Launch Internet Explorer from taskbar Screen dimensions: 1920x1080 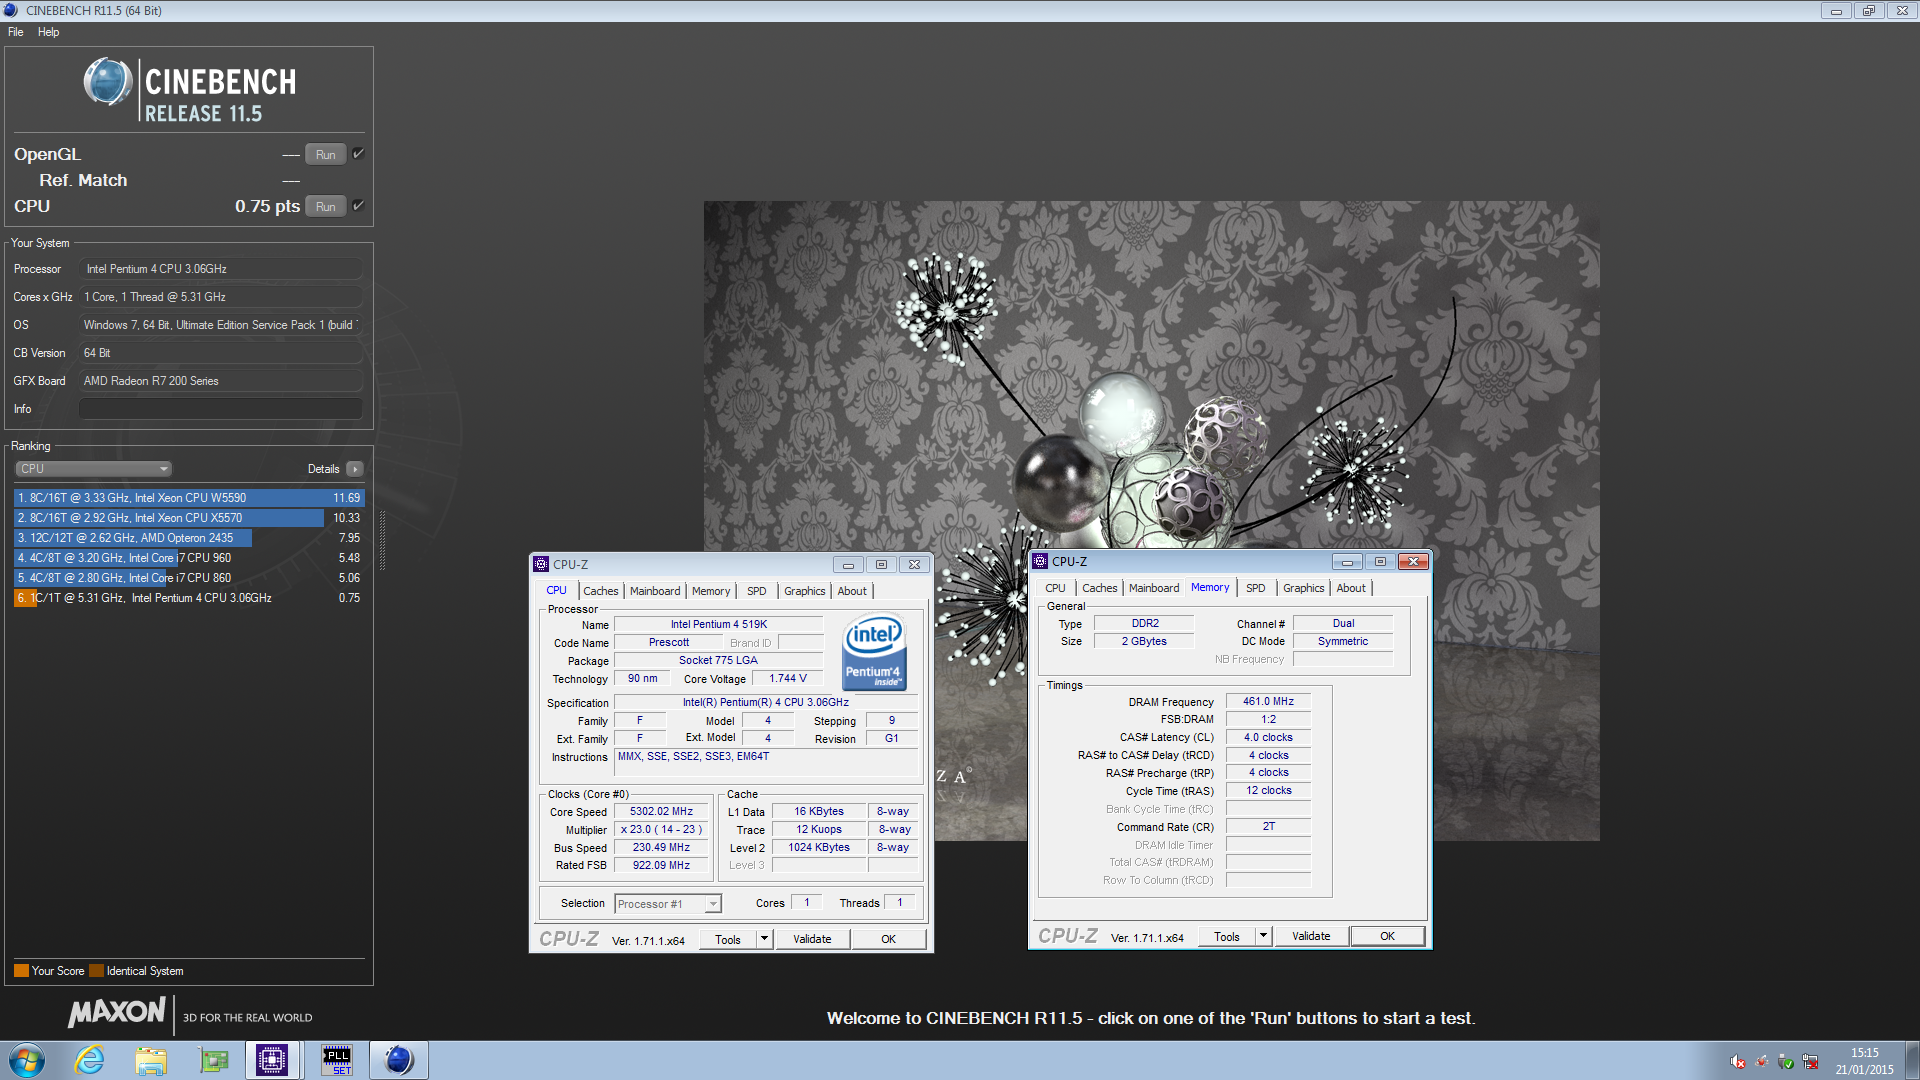point(90,1060)
